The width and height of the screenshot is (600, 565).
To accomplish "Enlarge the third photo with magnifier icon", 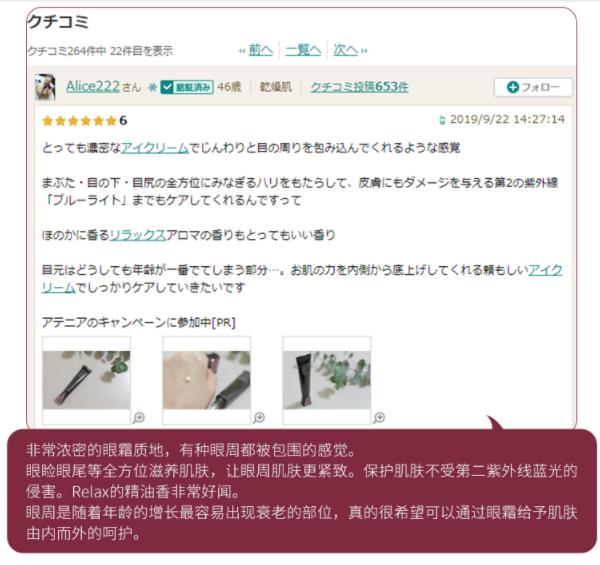I will tap(379, 417).
